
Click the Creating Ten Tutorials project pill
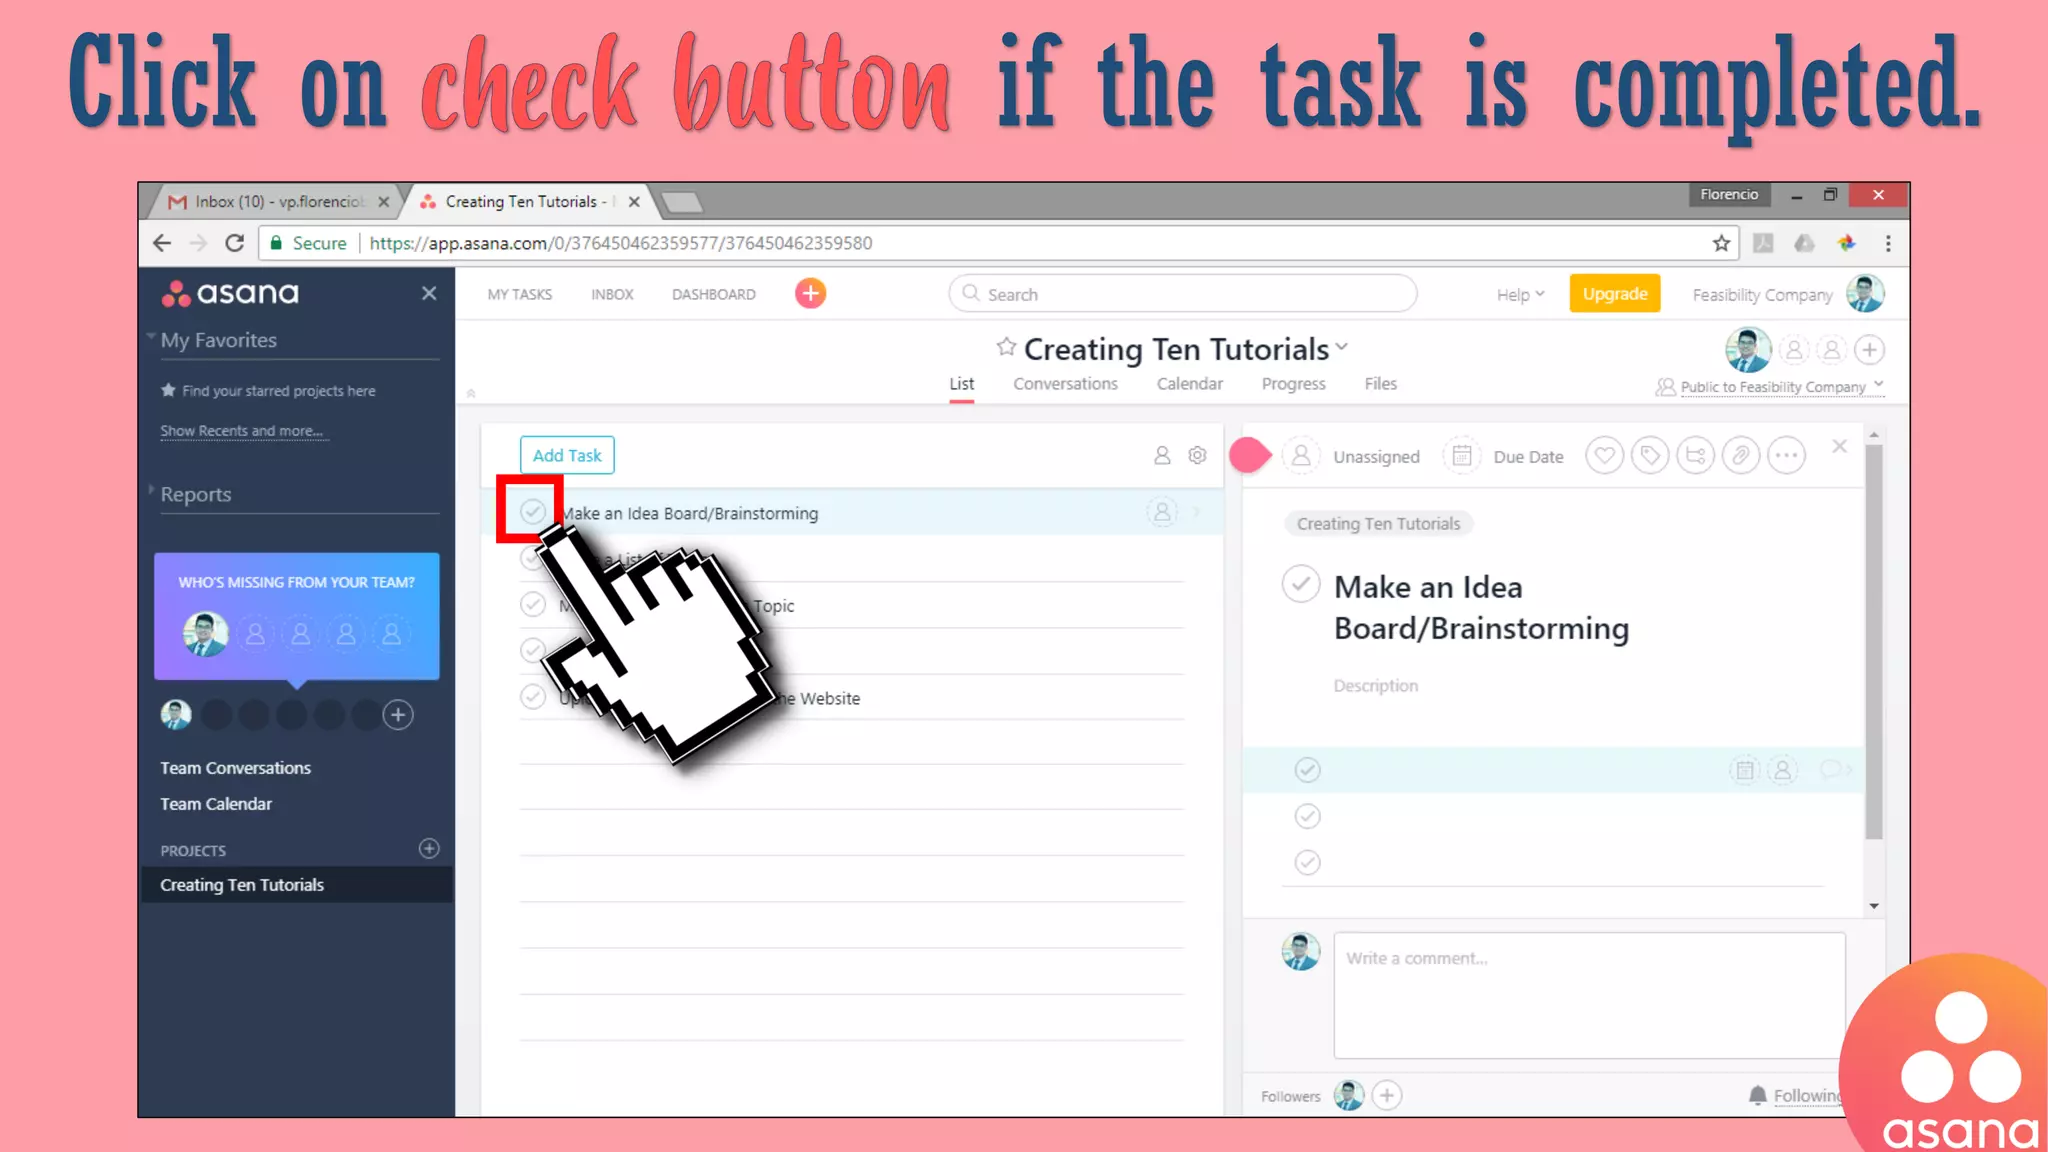pyautogui.click(x=1378, y=523)
